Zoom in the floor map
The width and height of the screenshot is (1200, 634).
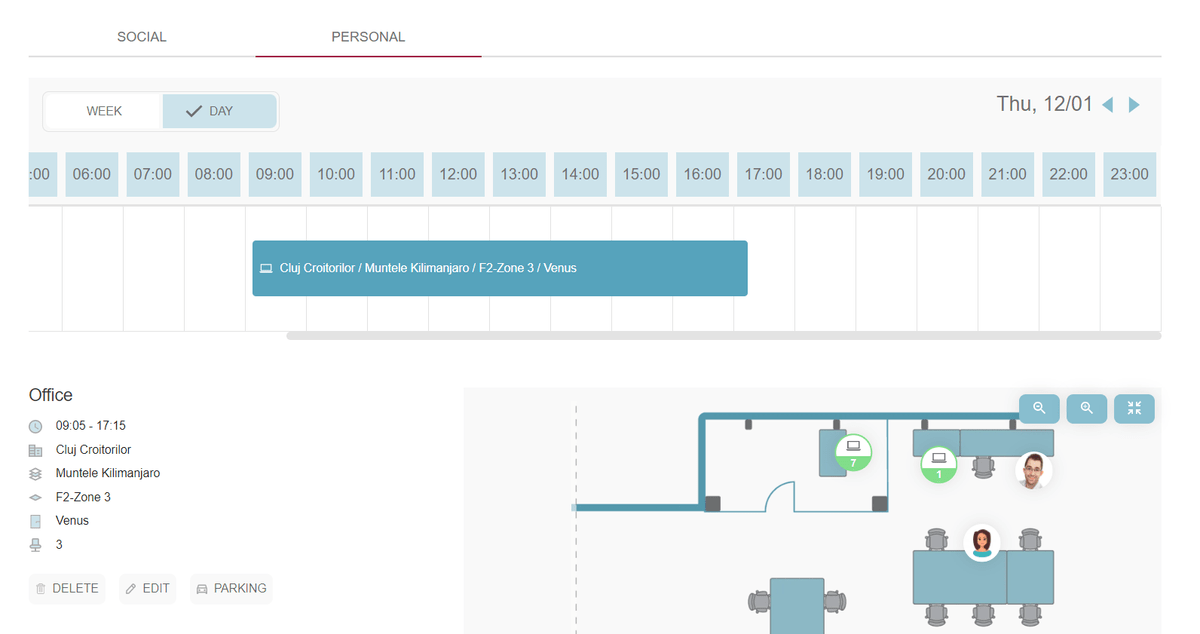[x=1087, y=408]
